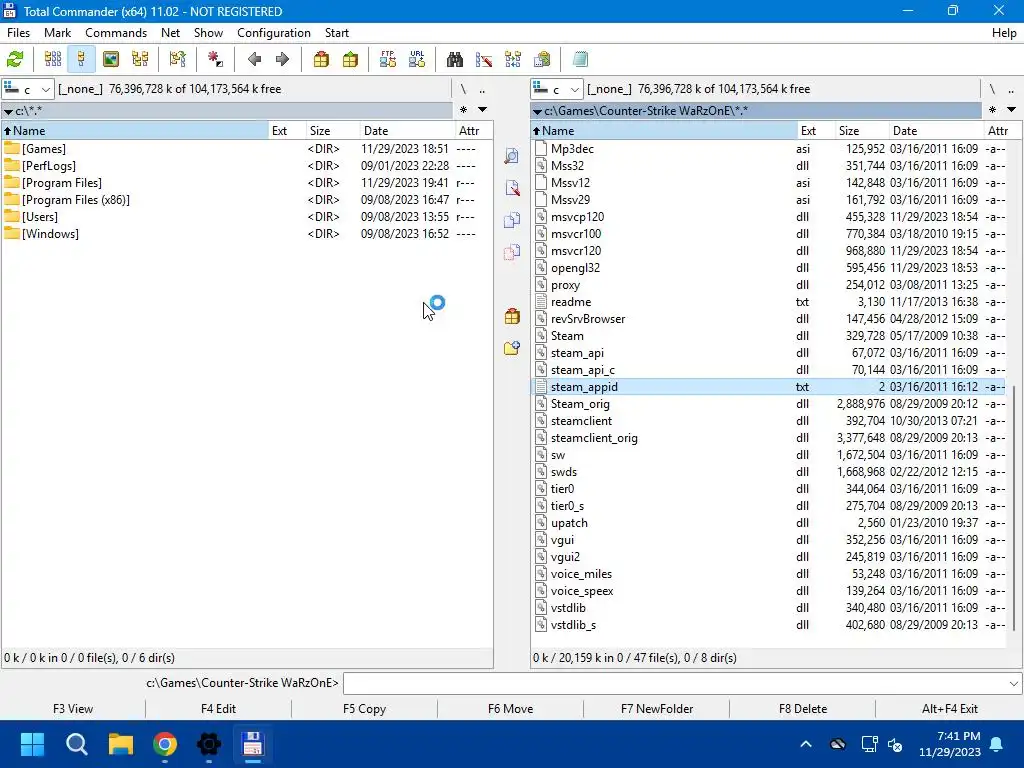1024x768 pixels.
Task: Select the readme txt file
Action: pyautogui.click(x=771, y=302)
